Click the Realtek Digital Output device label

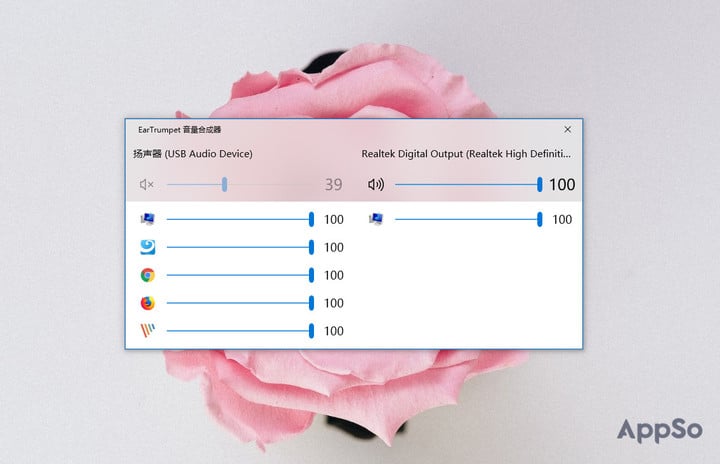(466, 154)
